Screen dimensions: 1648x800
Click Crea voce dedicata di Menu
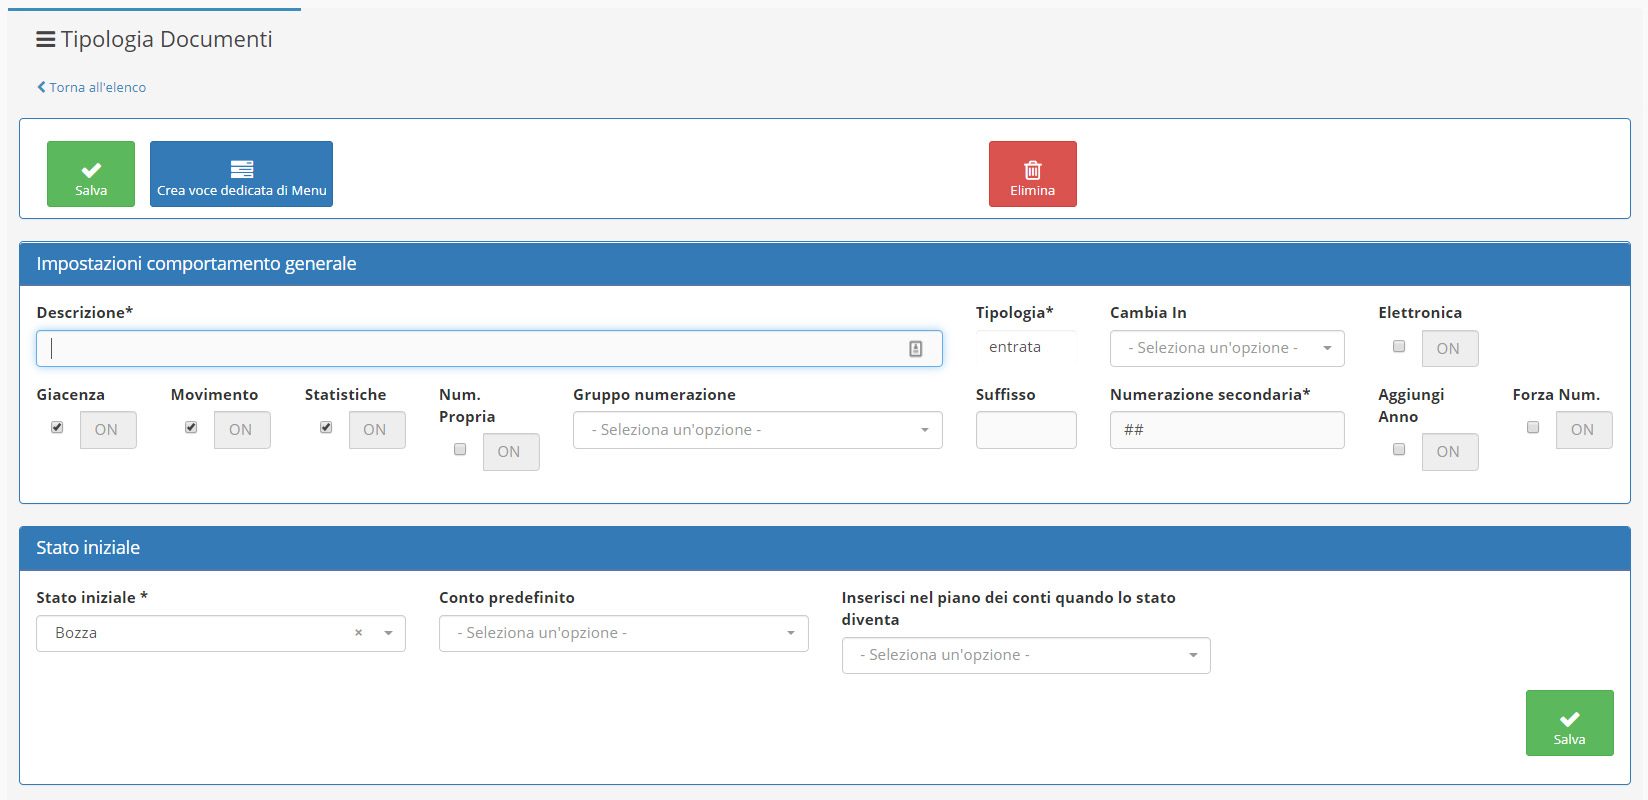tap(241, 174)
